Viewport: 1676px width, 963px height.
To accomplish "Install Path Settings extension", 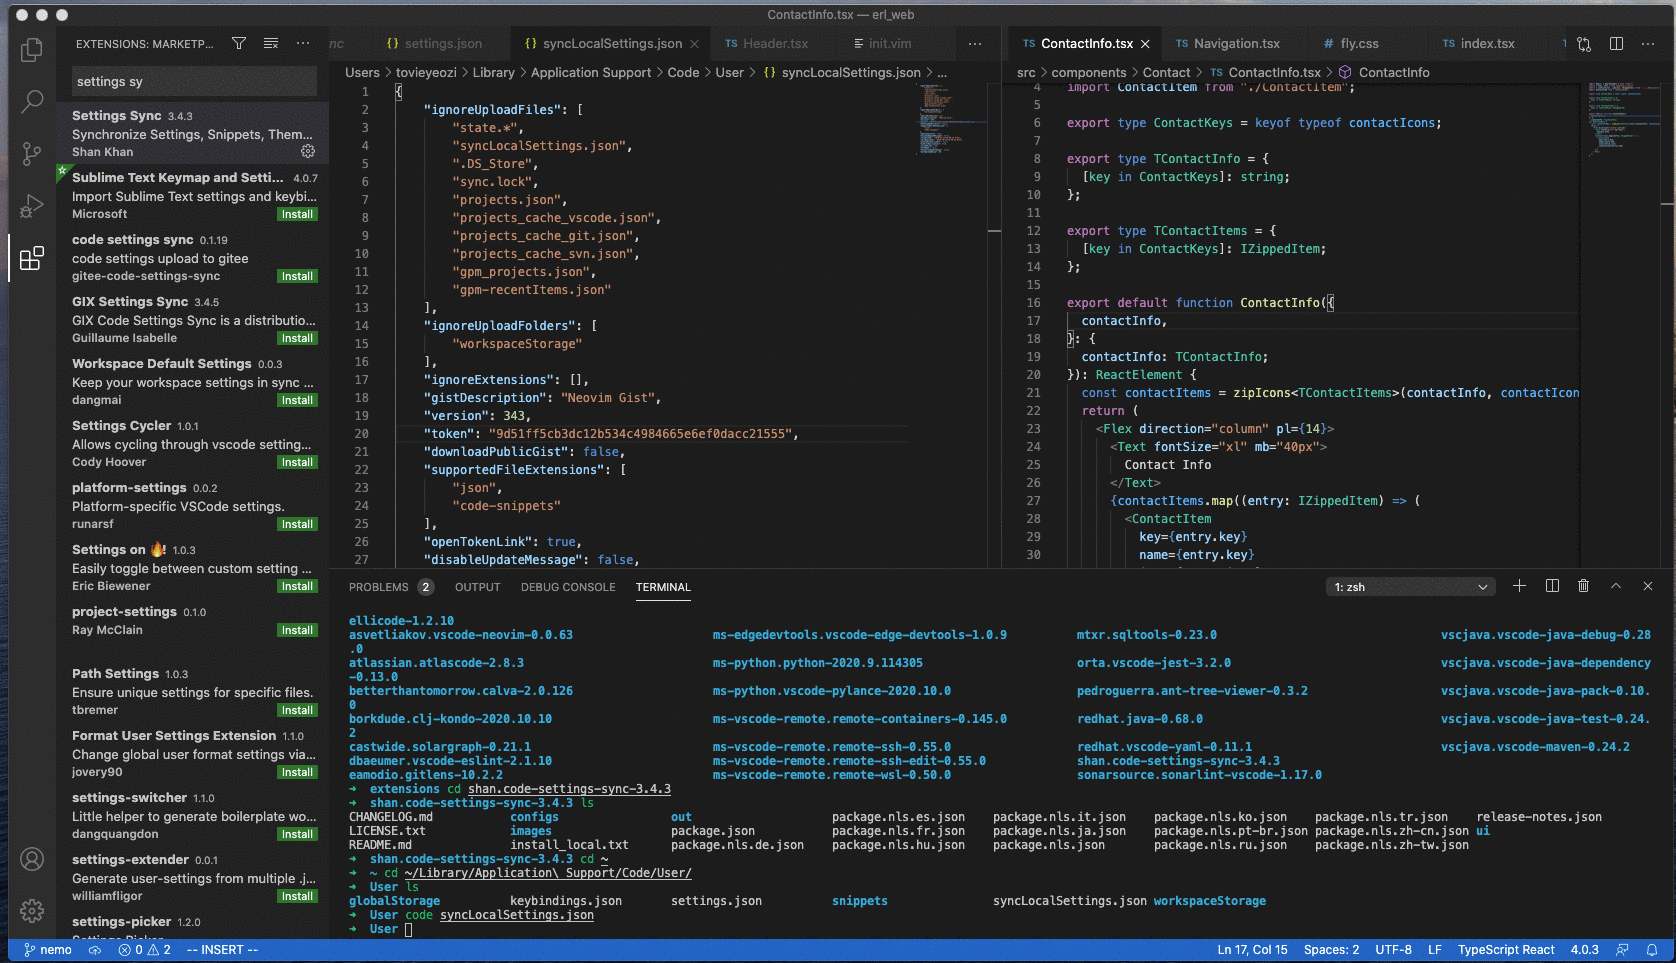I will point(297,710).
